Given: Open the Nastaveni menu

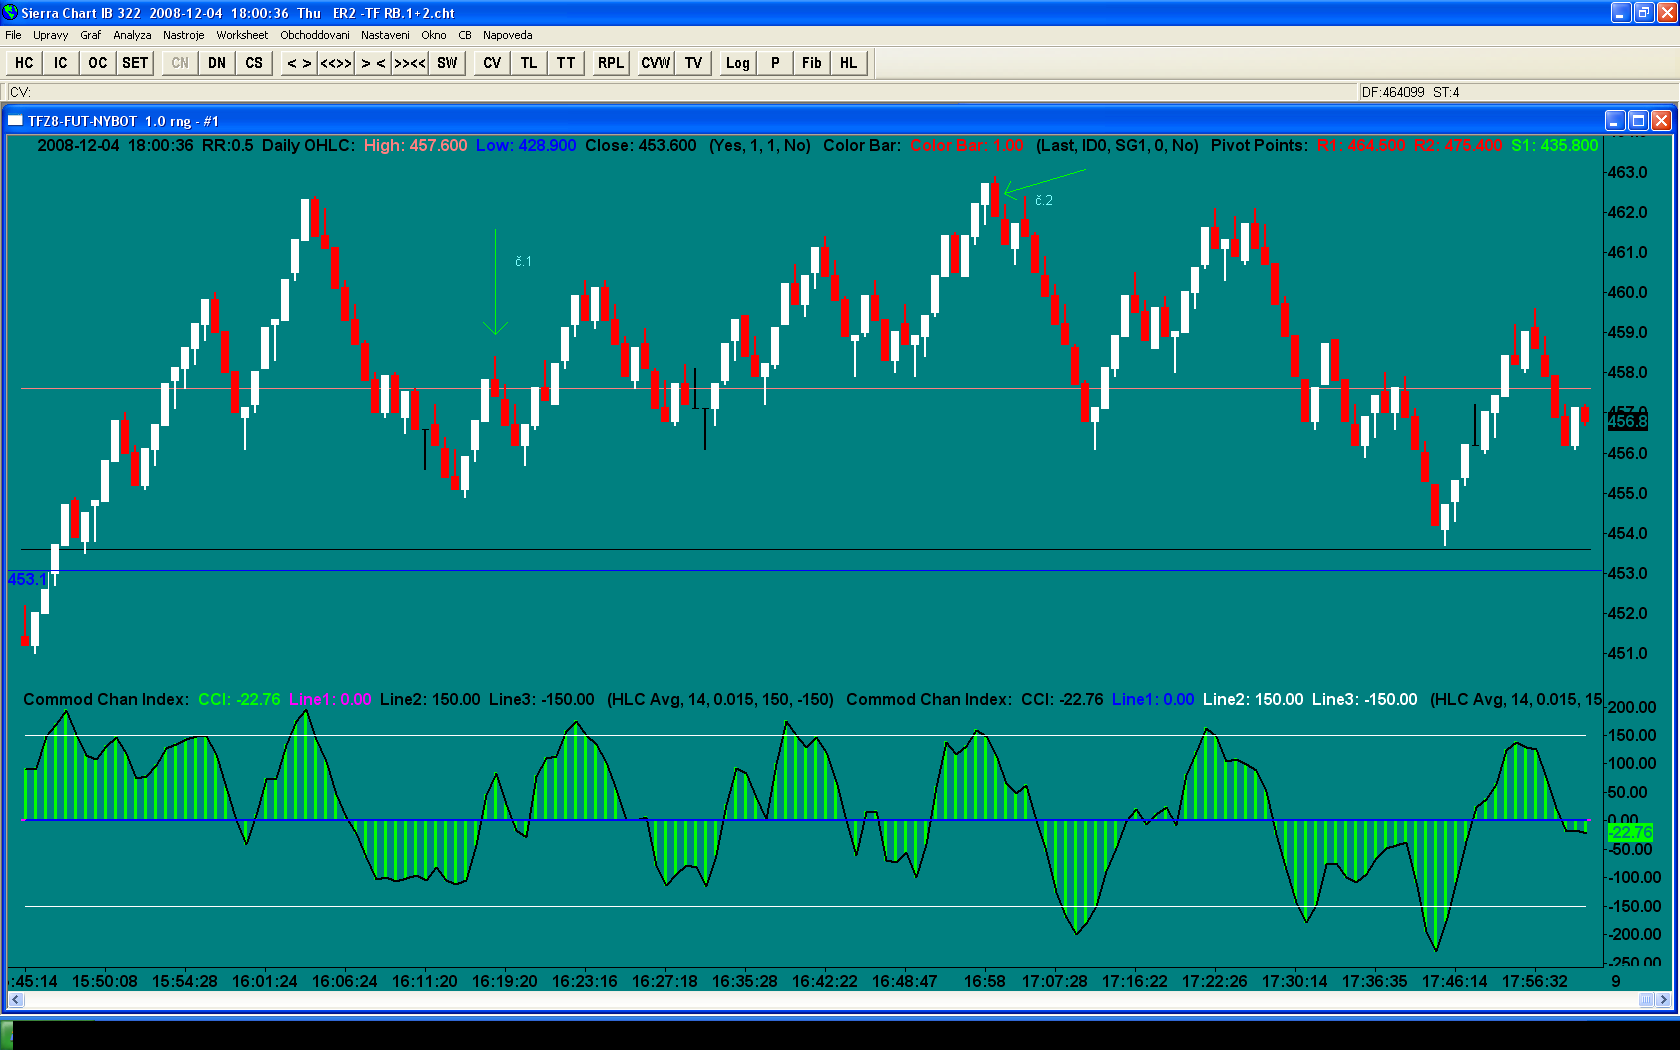Looking at the screenshot, I should (x=385, y=35).
